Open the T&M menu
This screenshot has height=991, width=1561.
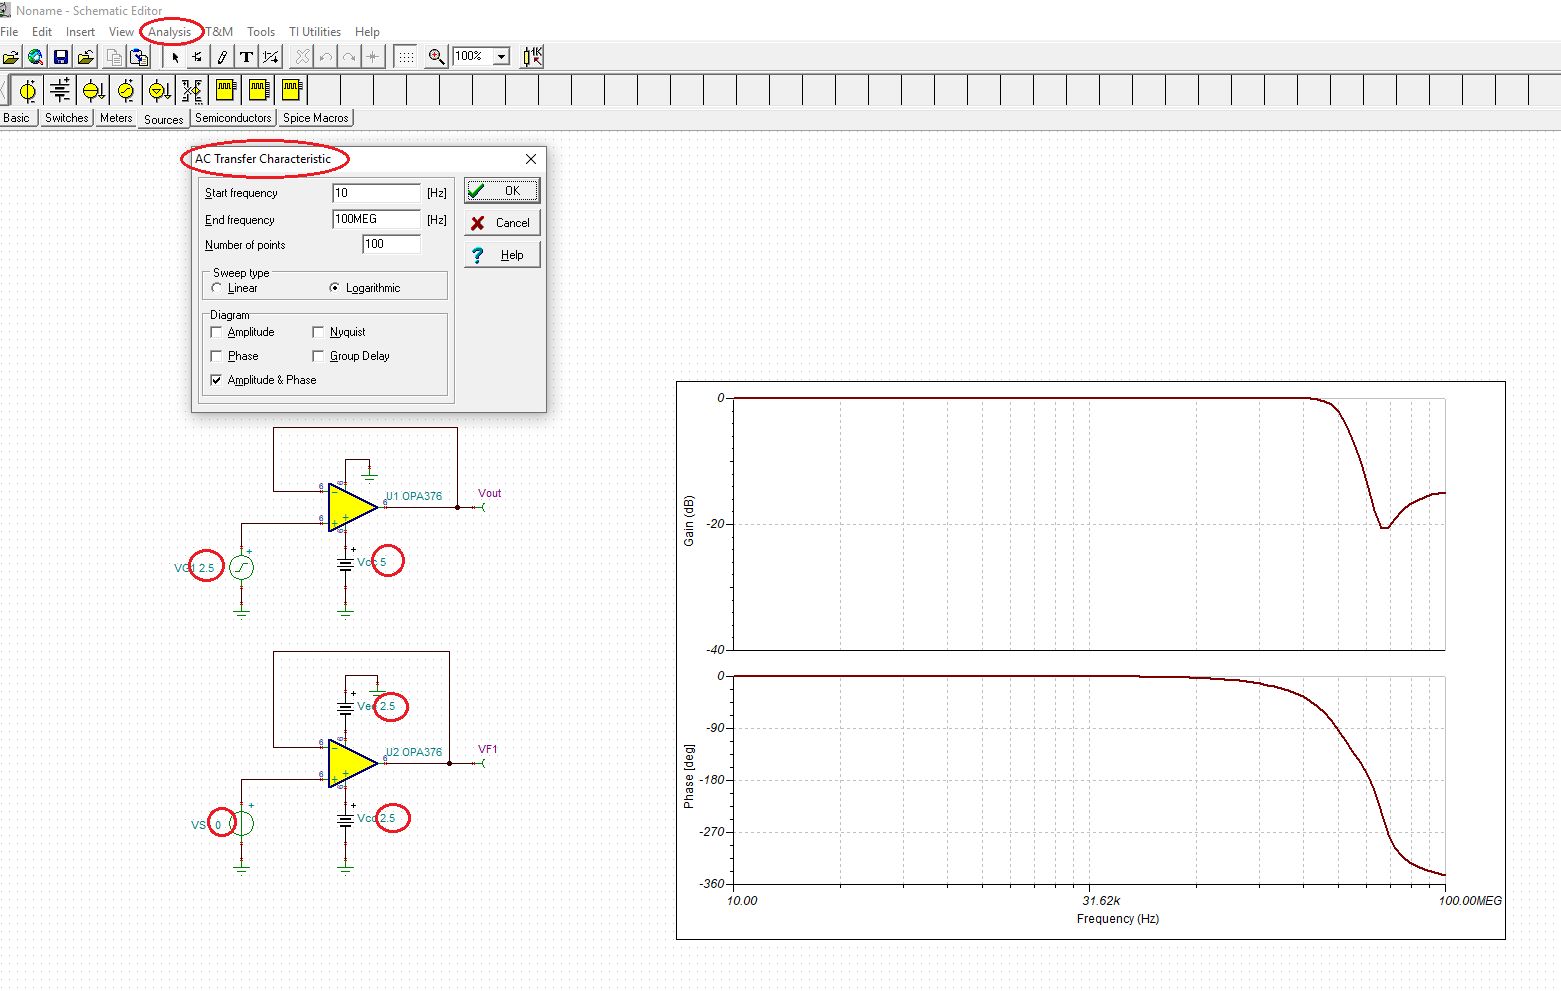tap(220, 32)
